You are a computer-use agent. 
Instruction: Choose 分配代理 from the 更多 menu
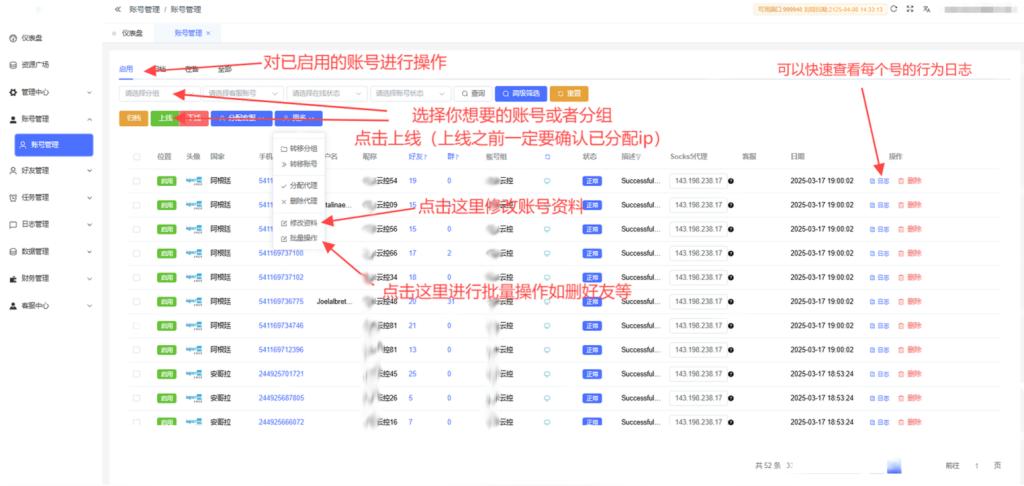[x=298, y=186]
